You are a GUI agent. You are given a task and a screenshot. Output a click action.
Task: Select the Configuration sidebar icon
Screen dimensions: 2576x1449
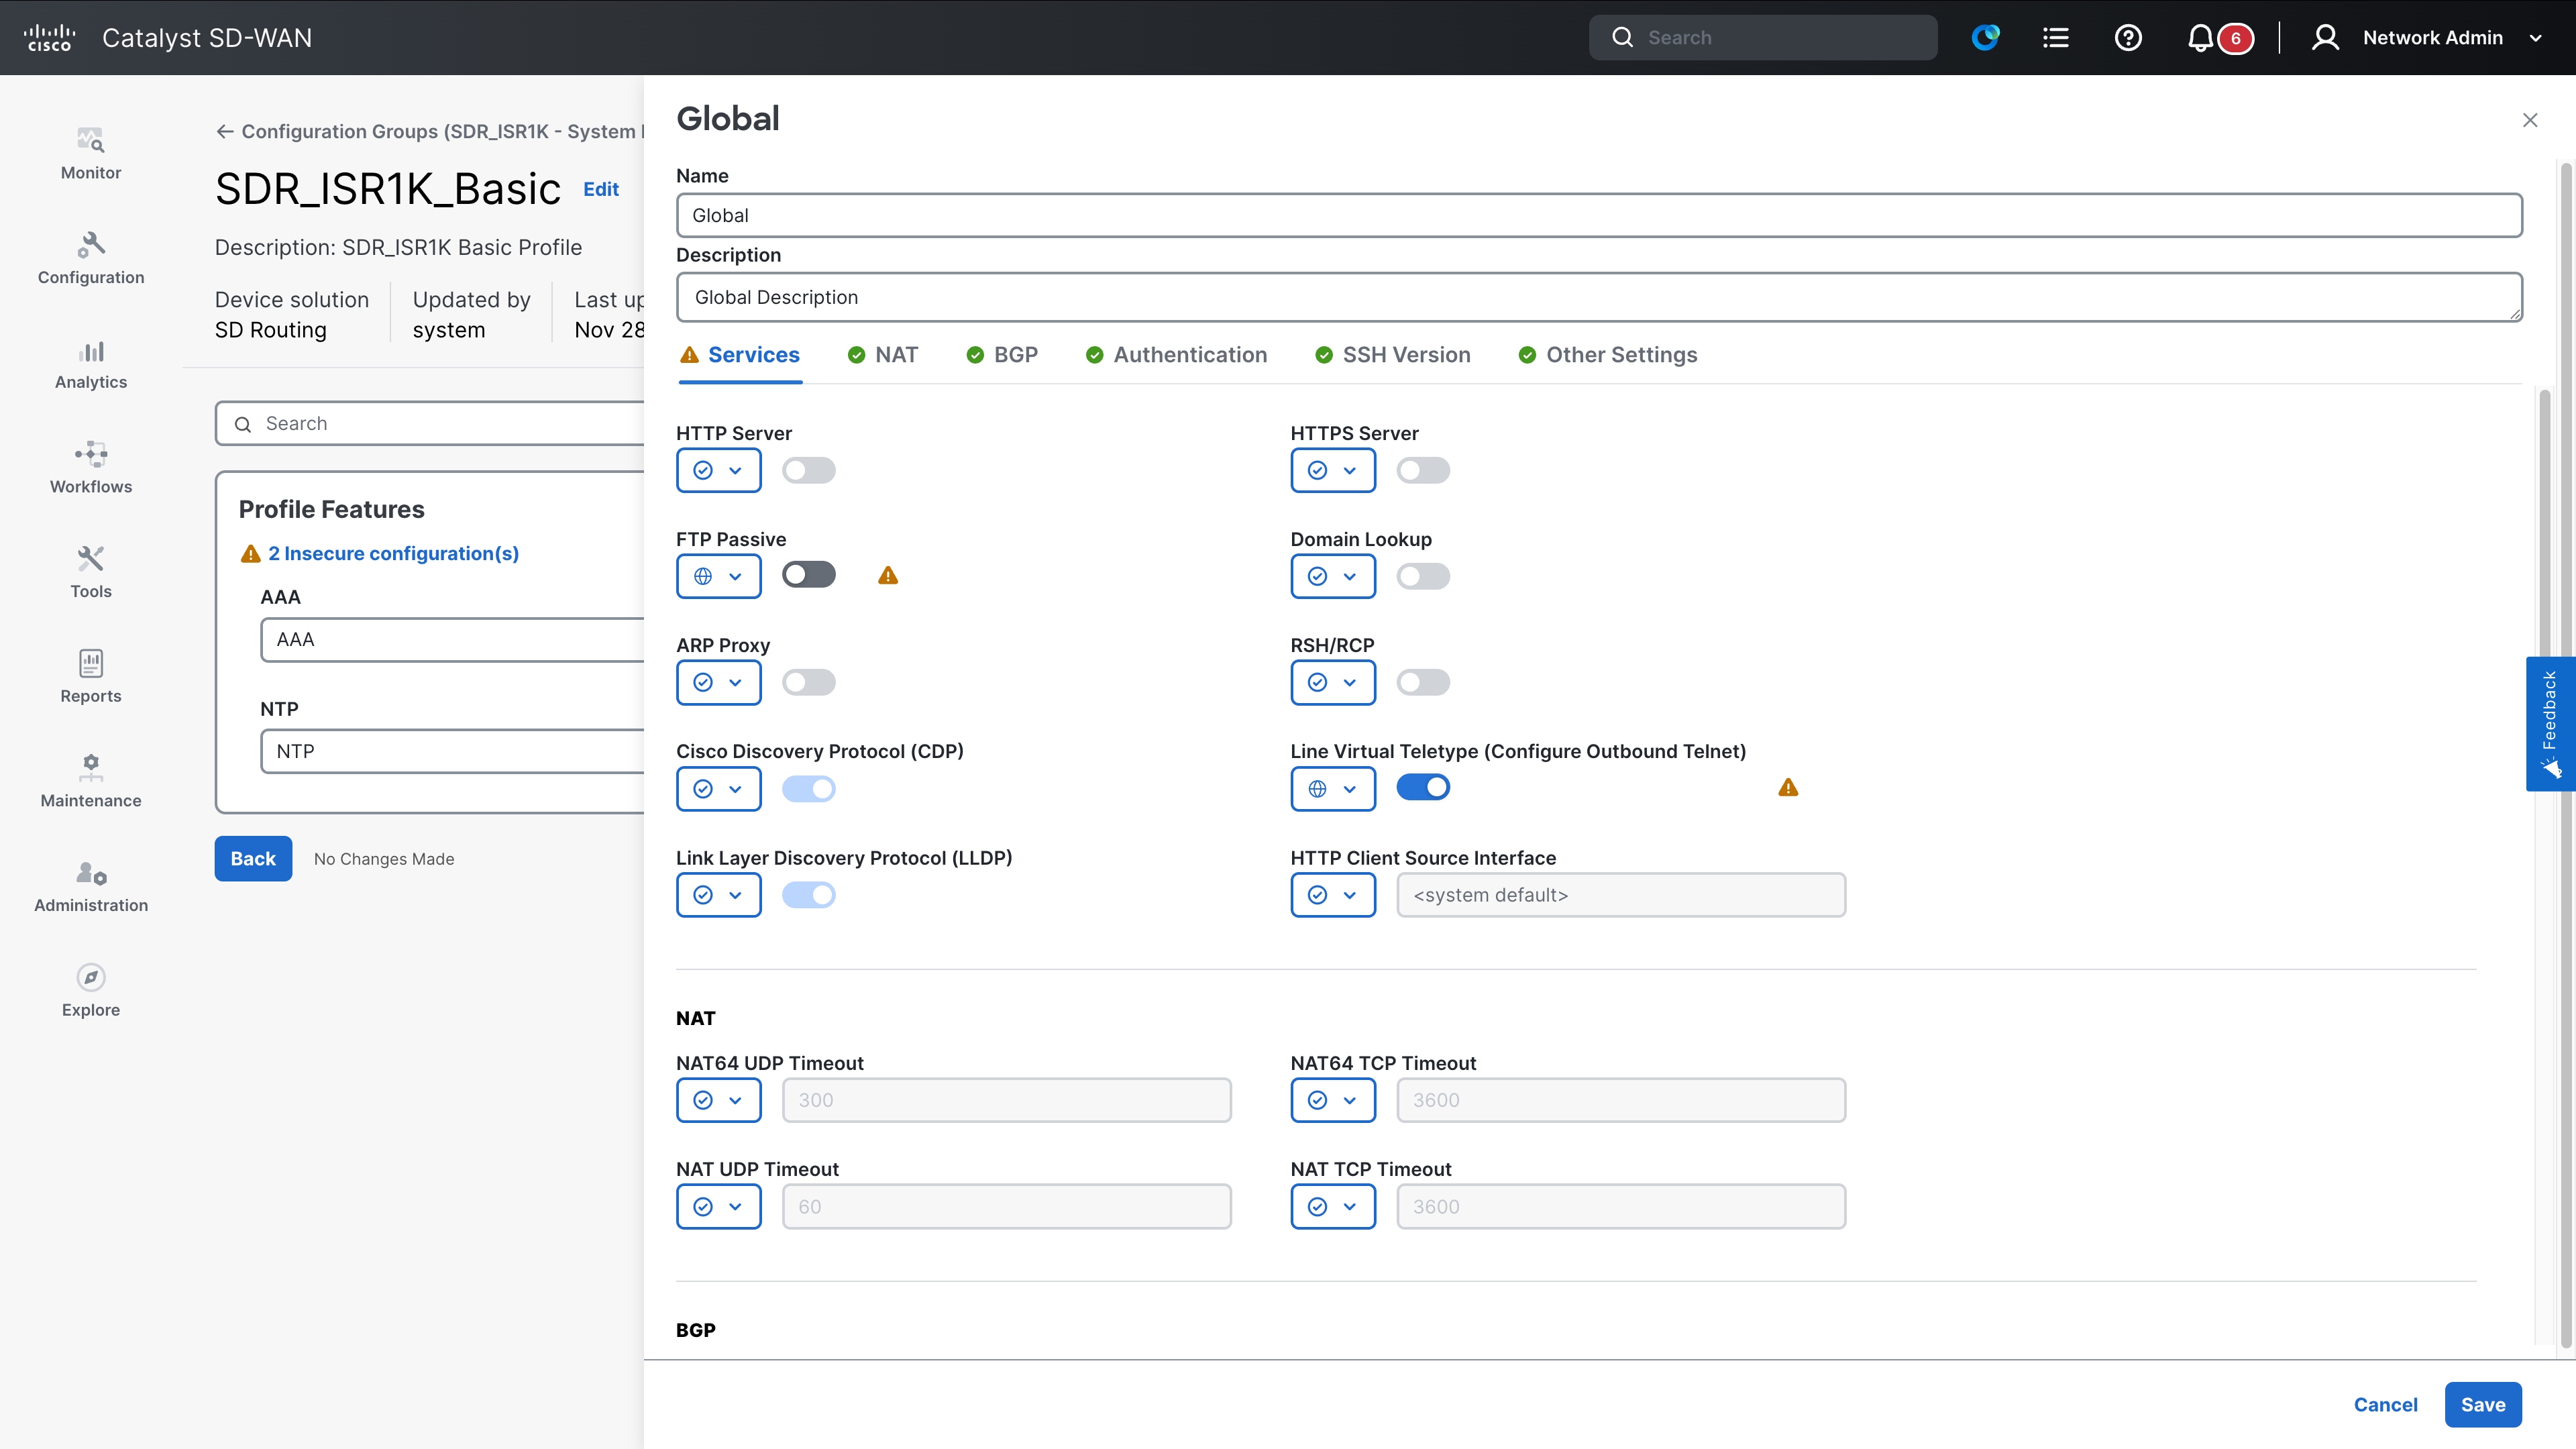click(90, 258)
